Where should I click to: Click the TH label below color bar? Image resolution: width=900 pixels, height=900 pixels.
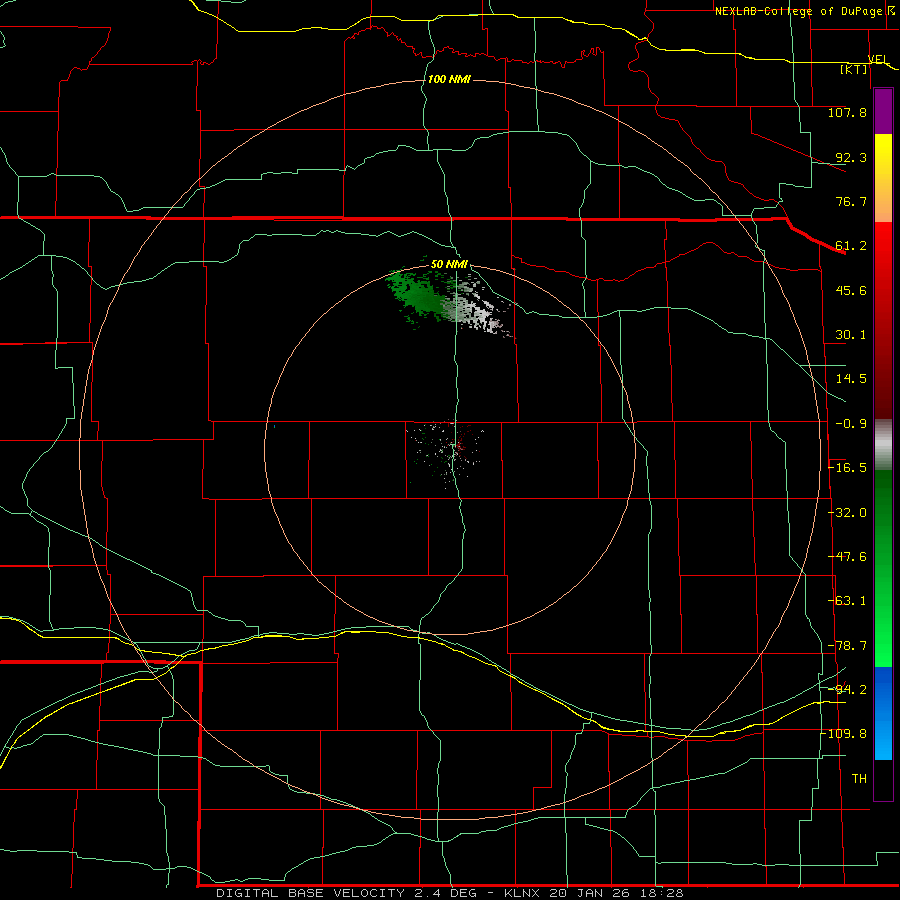tap(859, 779)
